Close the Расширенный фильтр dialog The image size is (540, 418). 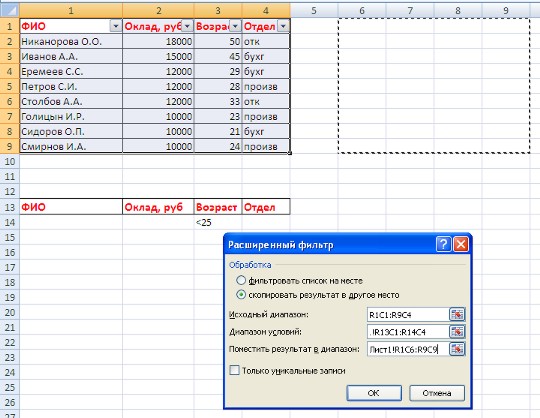(461, 244)
